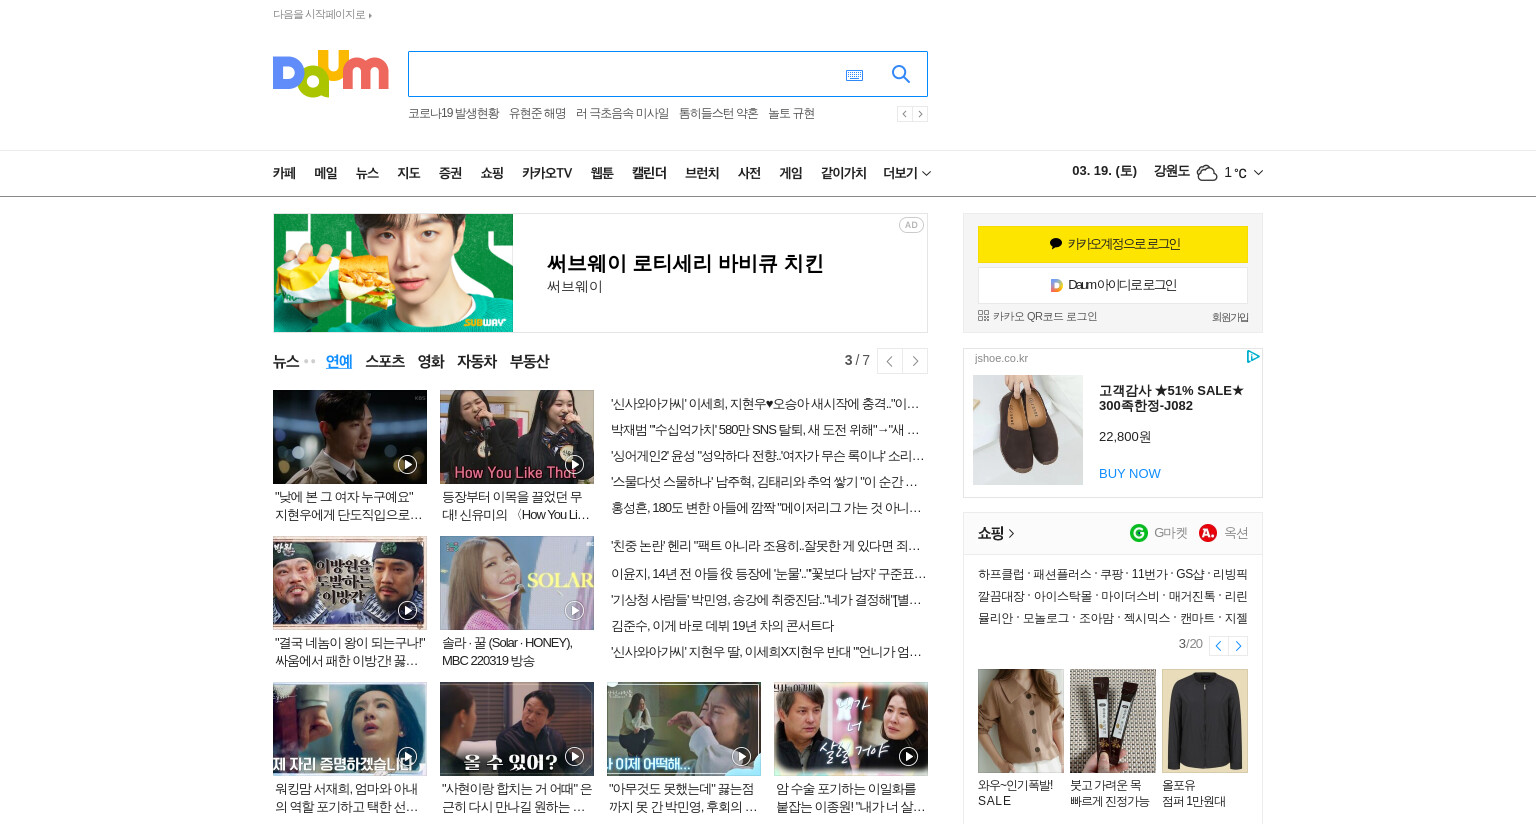Open Gmarket shopping icon
This screenshot has height=824, width=1536.
click(x=1139, y=533)
